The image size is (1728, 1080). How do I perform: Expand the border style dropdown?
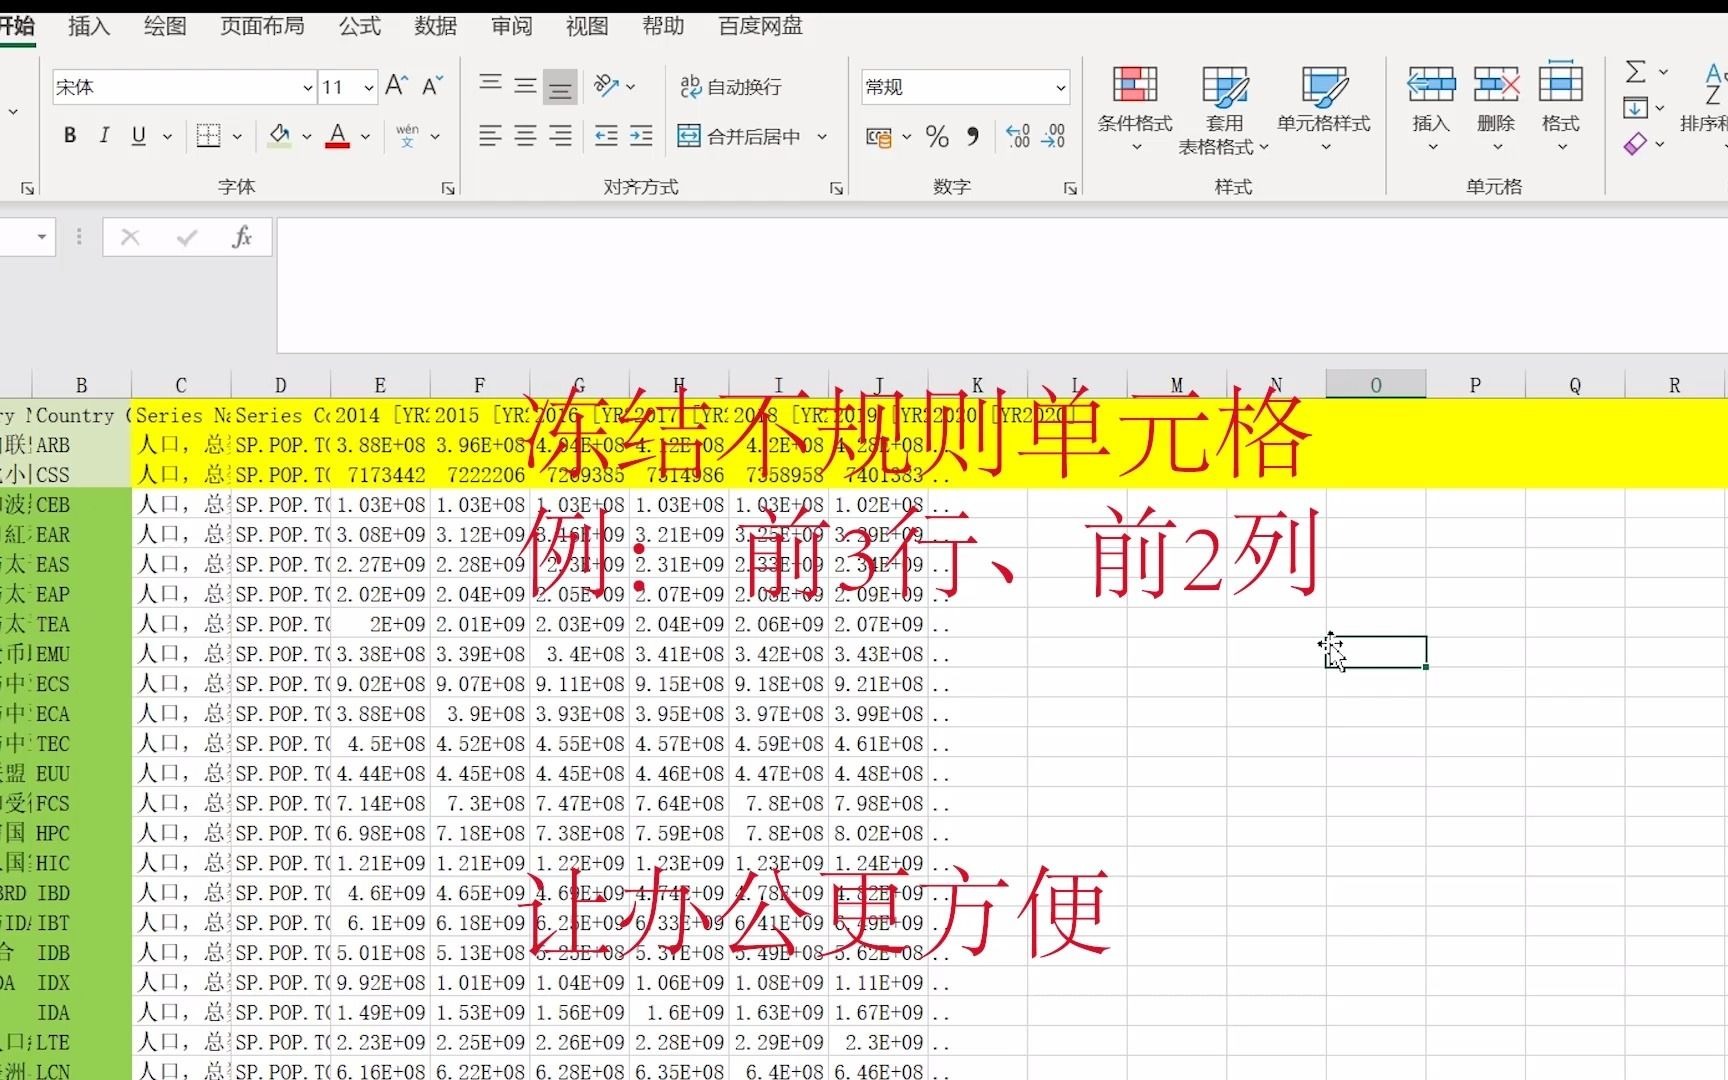point(237,136)
